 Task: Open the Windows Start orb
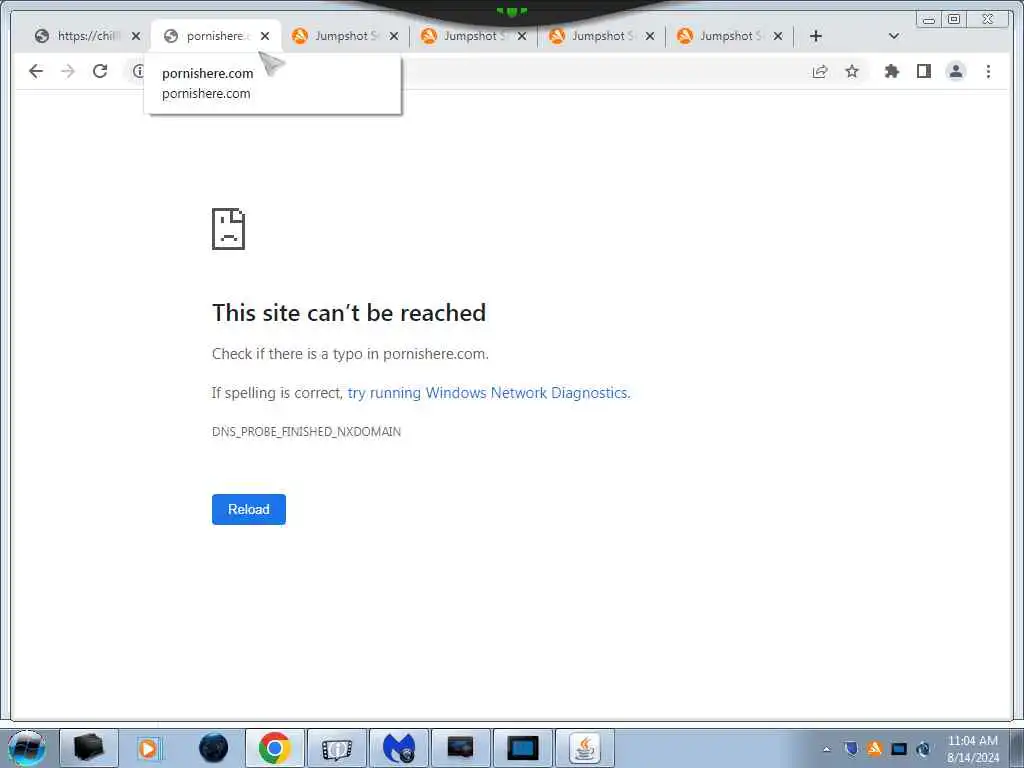27,748
